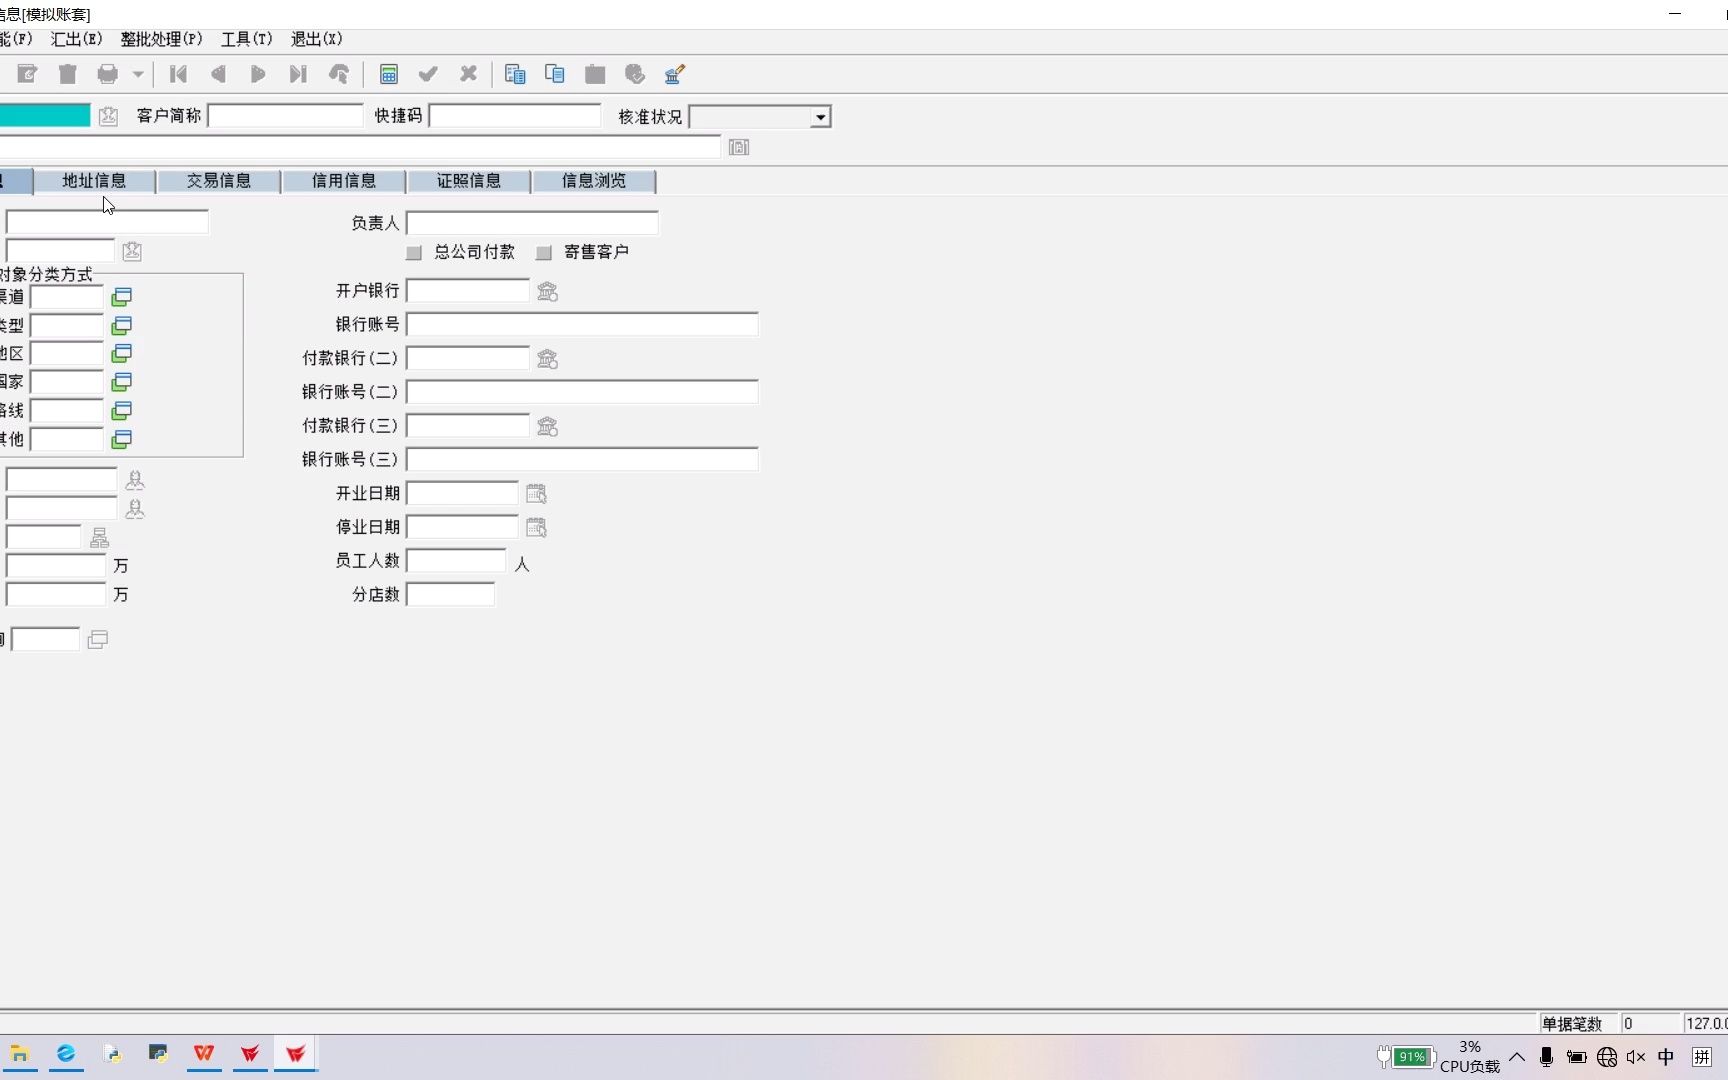Toggle the 寄售客户 checkbox
The image size is (1728, 1080).
coord(544,253)
